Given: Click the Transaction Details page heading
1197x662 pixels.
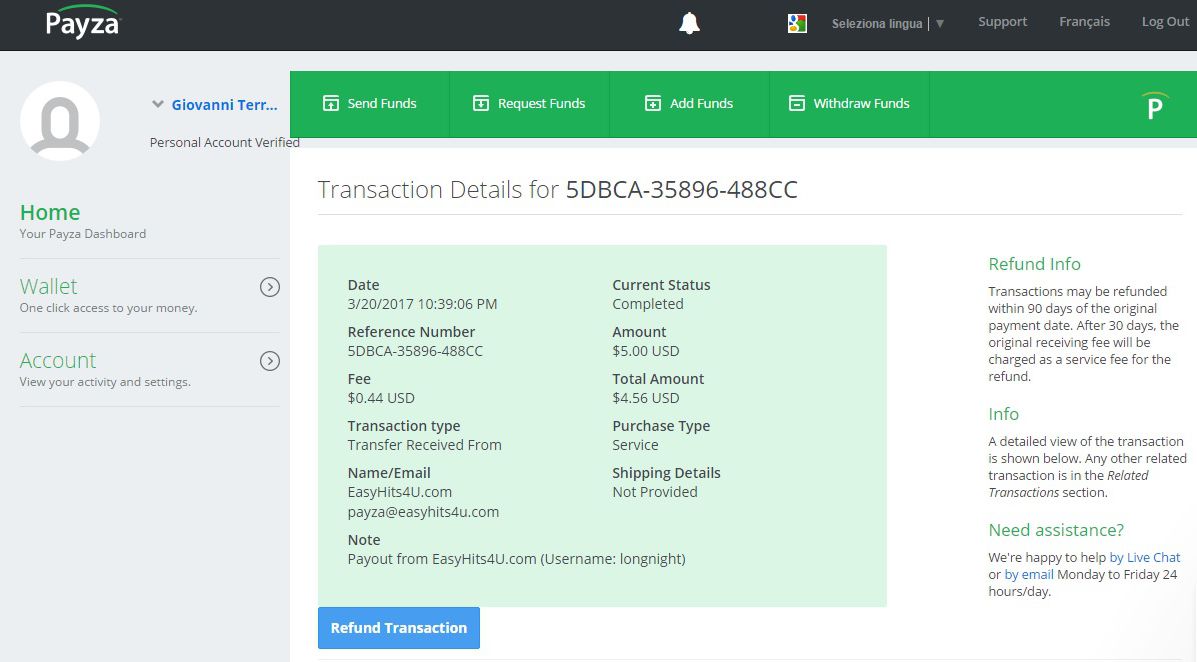Looking at the screenshot, I should (557, 189).
